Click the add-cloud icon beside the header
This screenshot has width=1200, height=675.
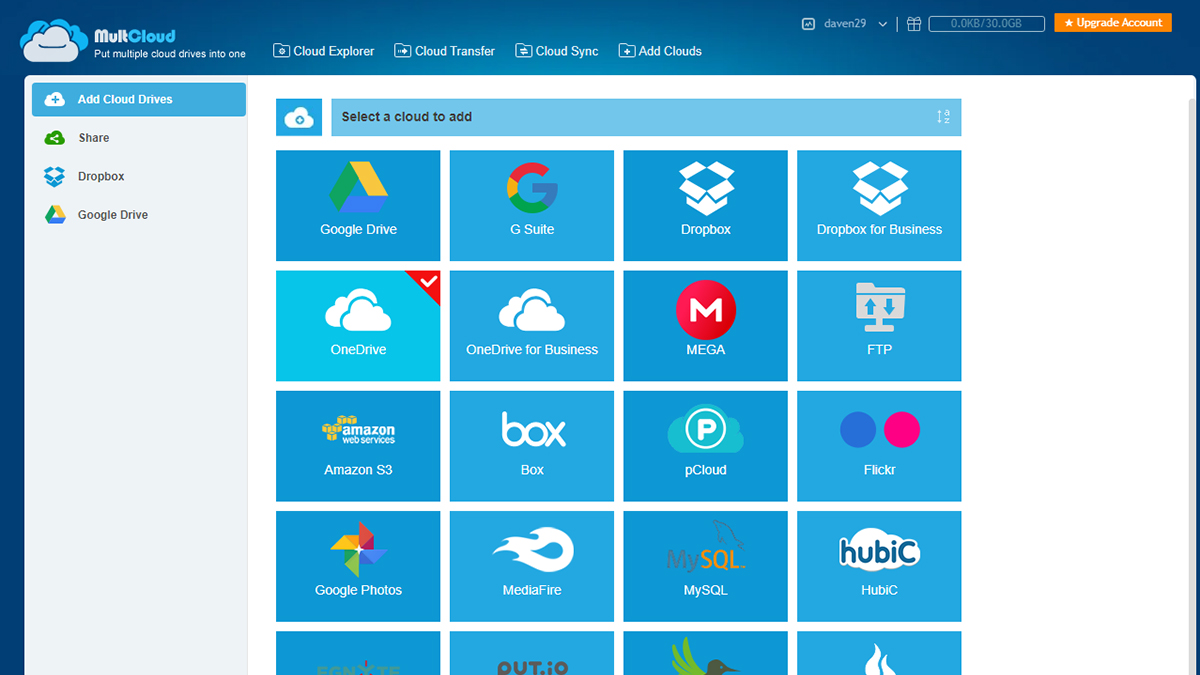click(x=299, y=117)
